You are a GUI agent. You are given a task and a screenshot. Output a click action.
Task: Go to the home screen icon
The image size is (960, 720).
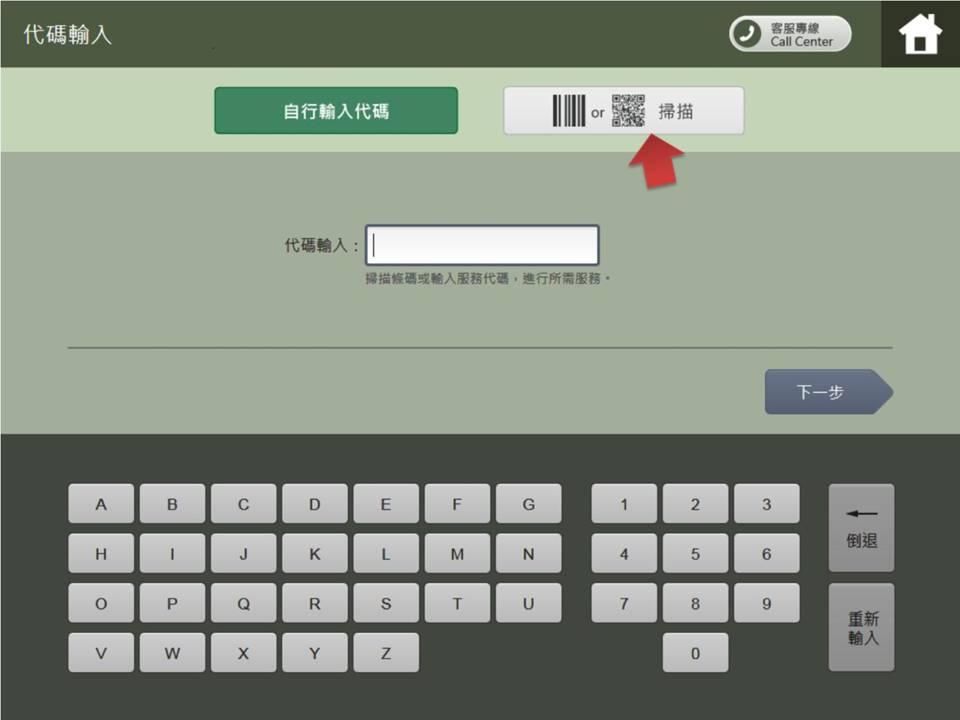coord(920,34)
